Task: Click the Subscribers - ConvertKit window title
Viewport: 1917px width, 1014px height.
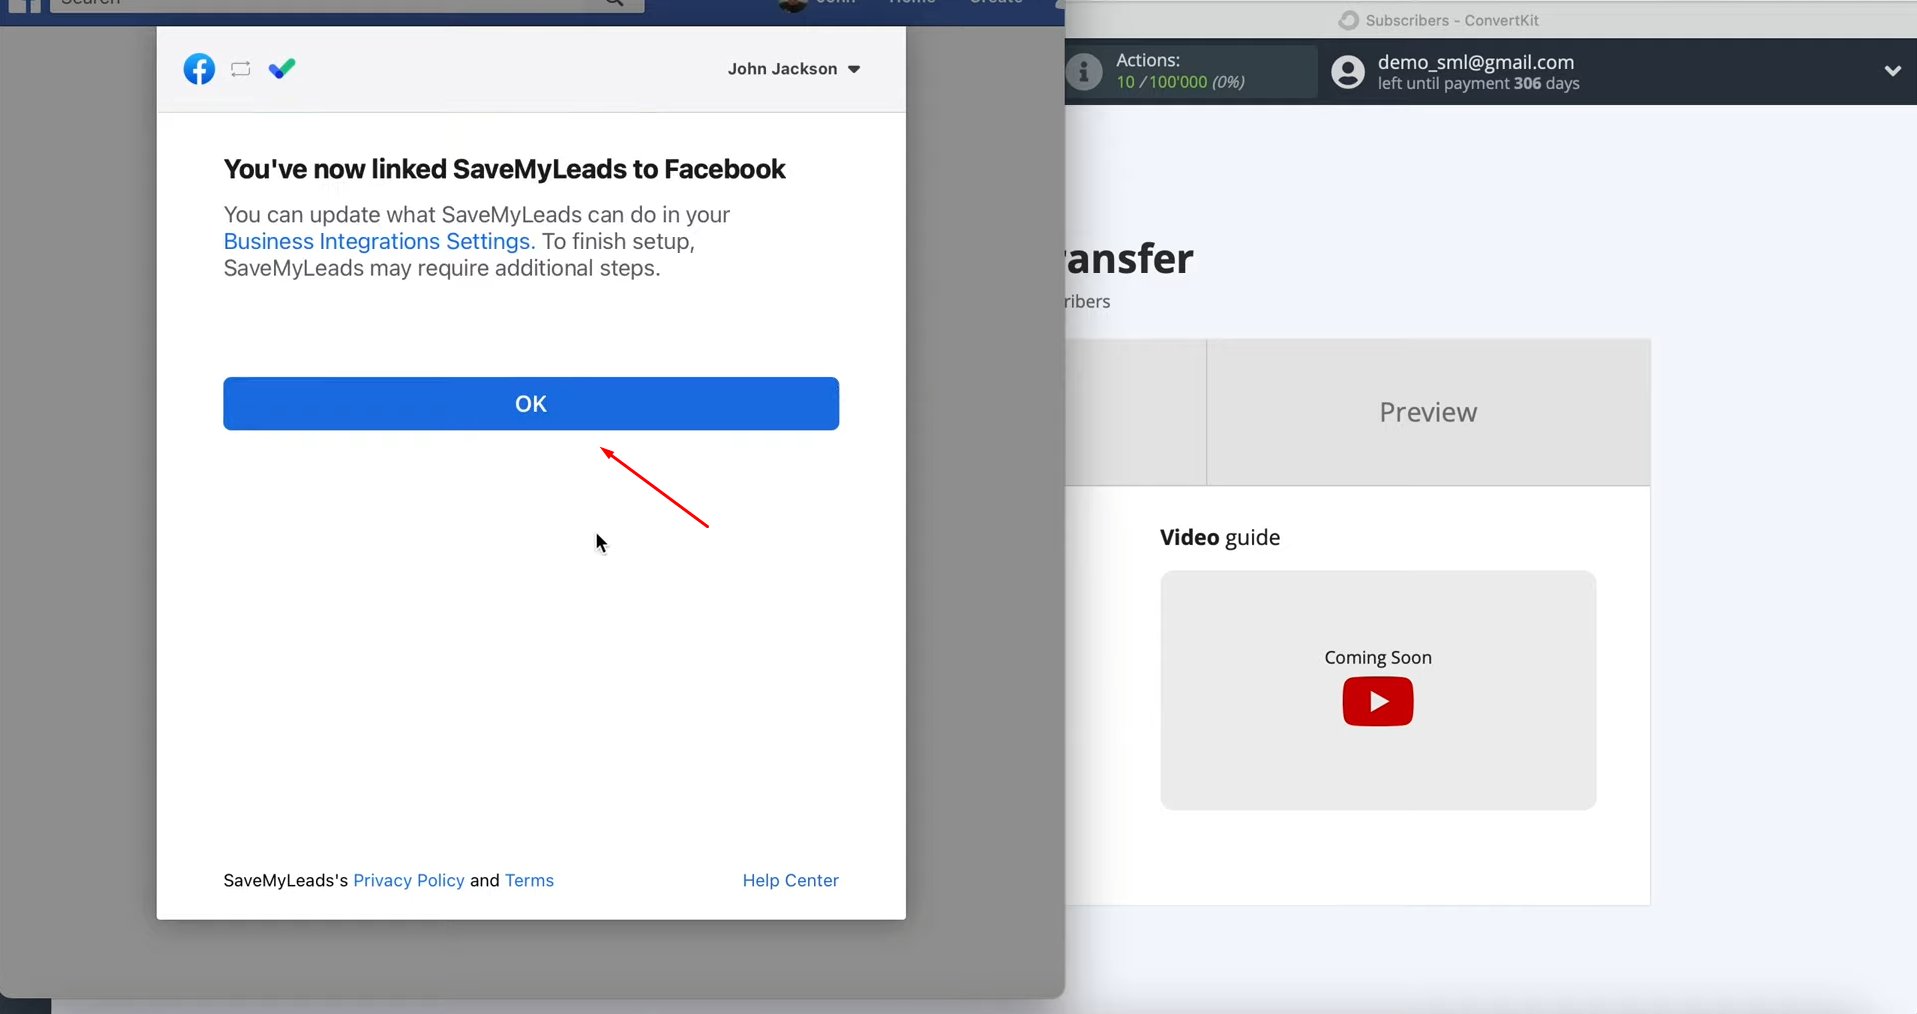Action: [1451, 20]
